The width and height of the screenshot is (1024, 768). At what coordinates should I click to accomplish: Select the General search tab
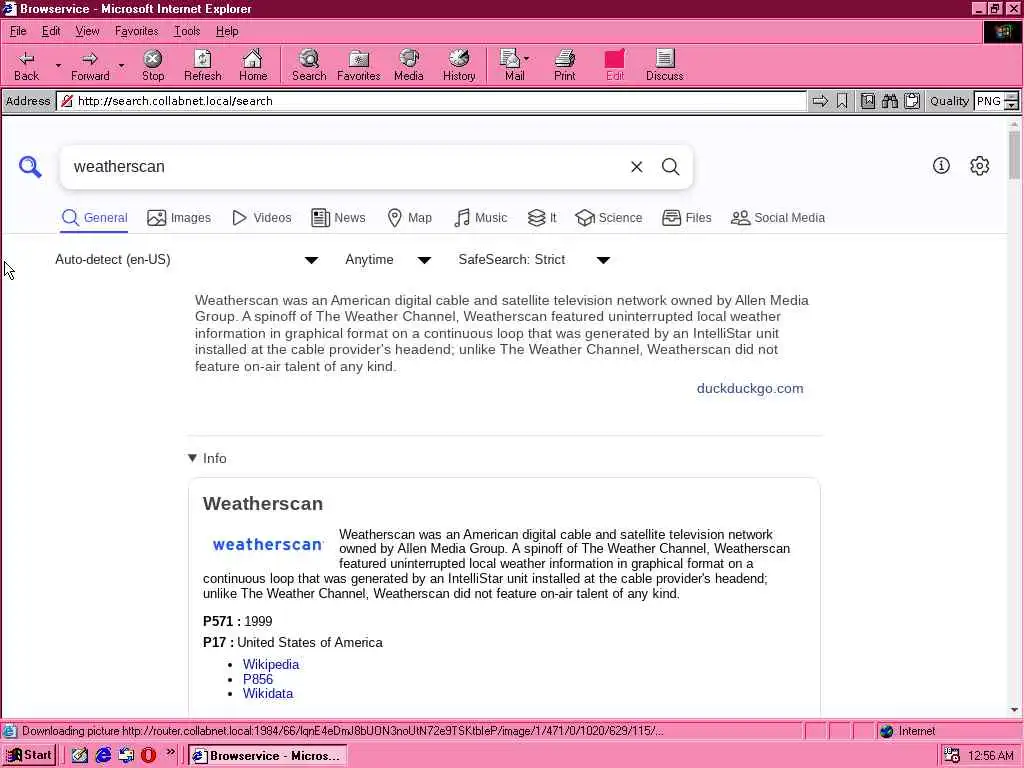[95, 217]
